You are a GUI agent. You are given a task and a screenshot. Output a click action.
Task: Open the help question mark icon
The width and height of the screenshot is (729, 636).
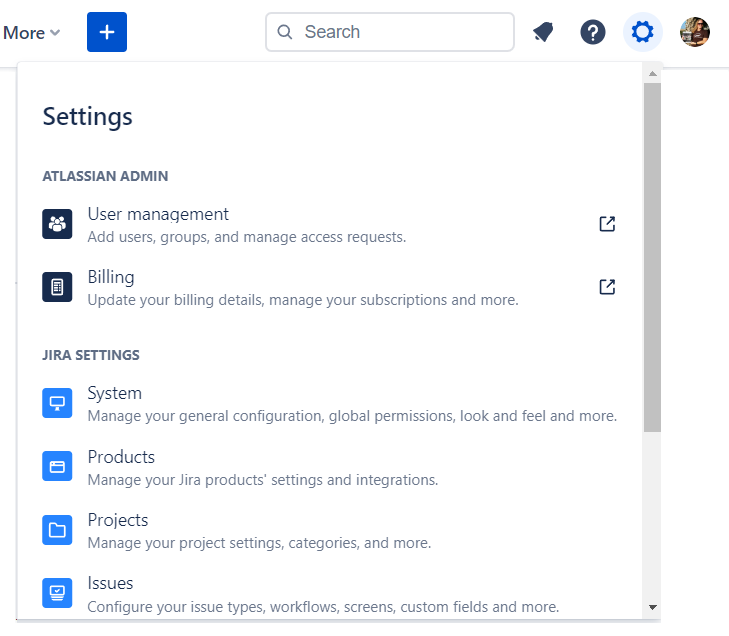click(x=593, y=32)
